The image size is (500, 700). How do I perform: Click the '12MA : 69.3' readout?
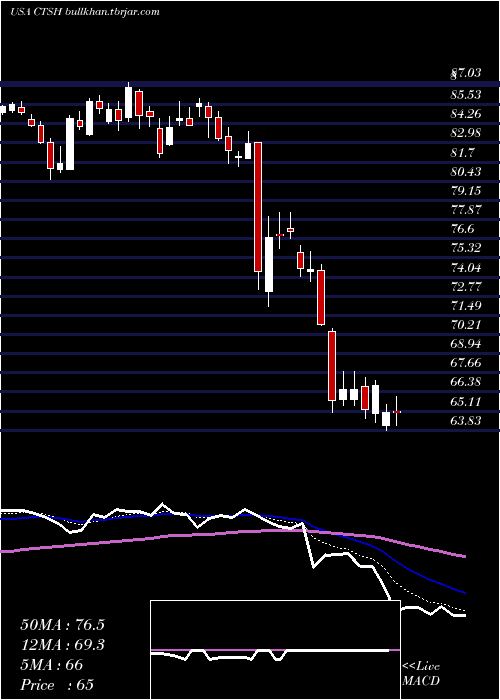[62, 645]
